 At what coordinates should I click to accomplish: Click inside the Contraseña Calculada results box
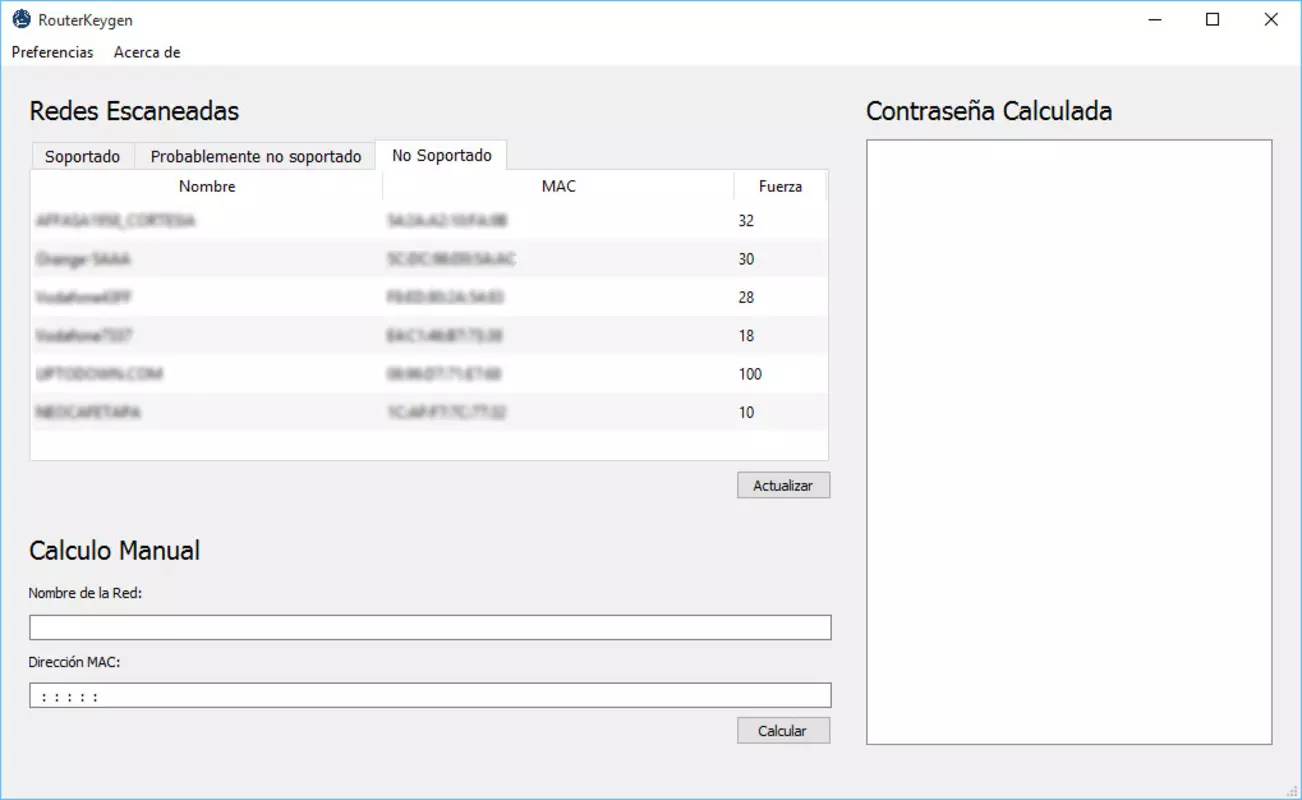coord(1069,442)
